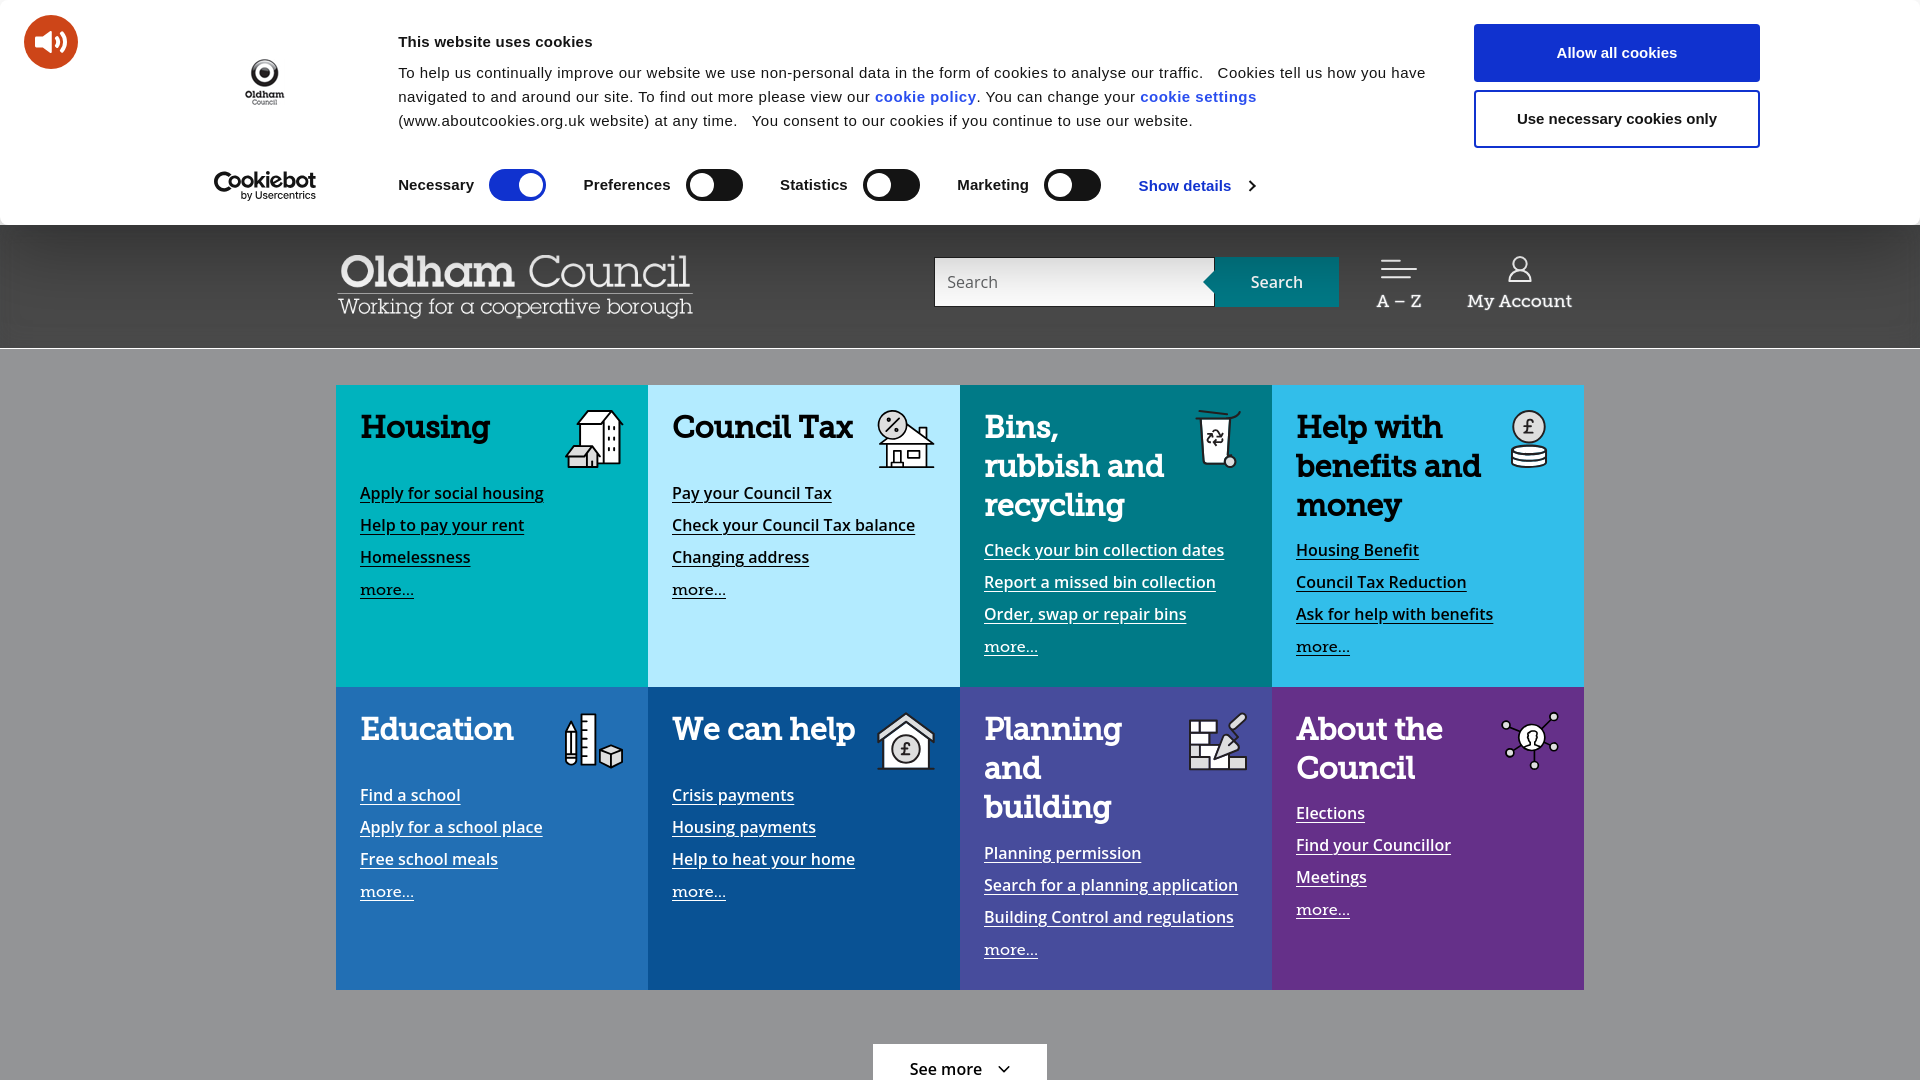The image size is (1920, 1080).
Task: Click the Oldham Council header logo
Action: 515,286
